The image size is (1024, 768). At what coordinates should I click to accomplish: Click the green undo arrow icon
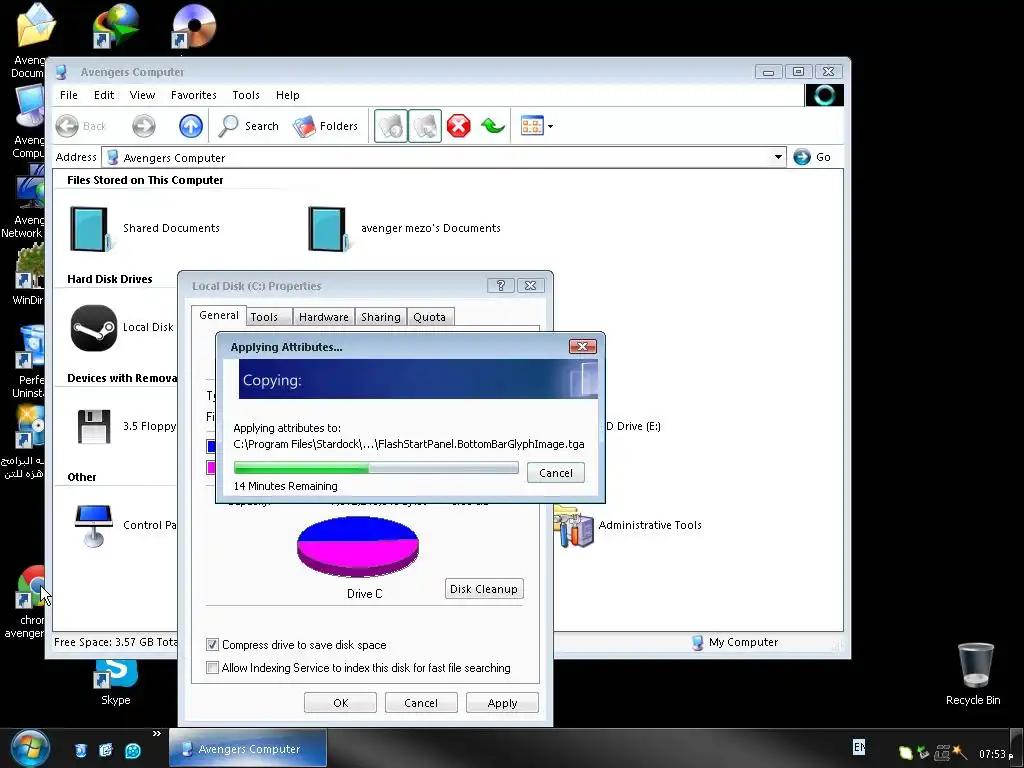(x=493, y=125)
